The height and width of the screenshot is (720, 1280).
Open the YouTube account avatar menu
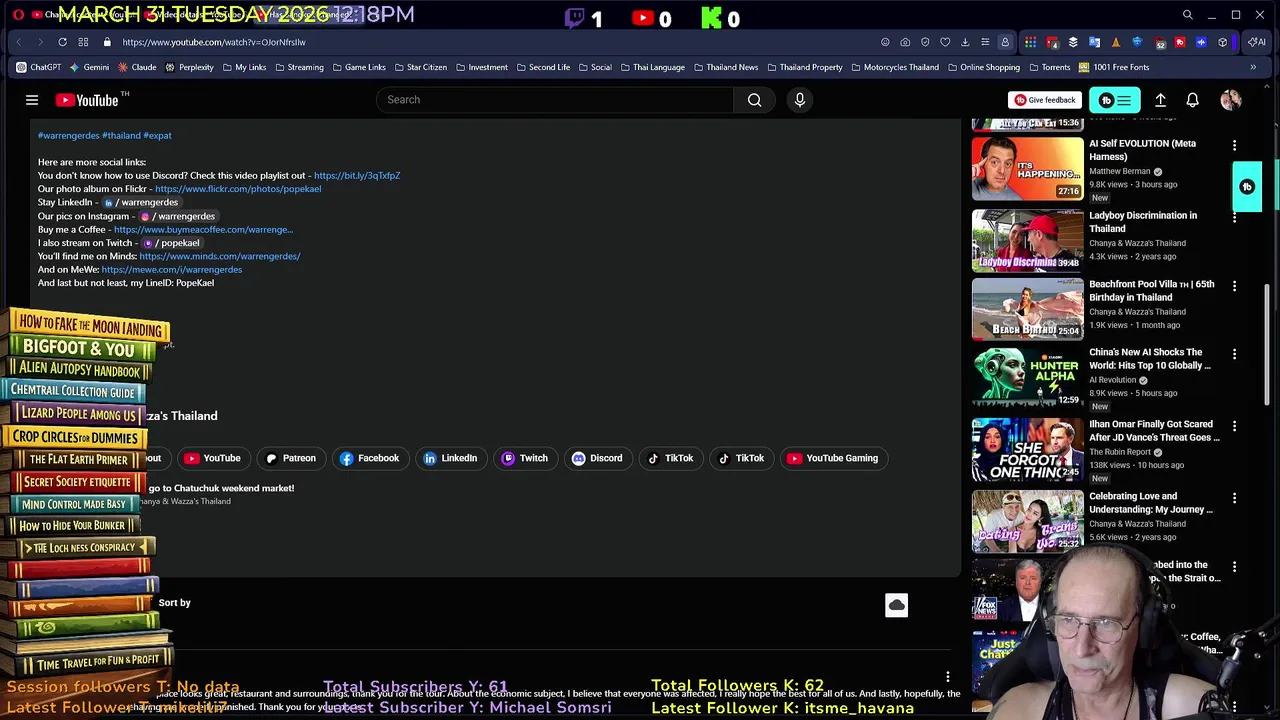(1231, 100)
